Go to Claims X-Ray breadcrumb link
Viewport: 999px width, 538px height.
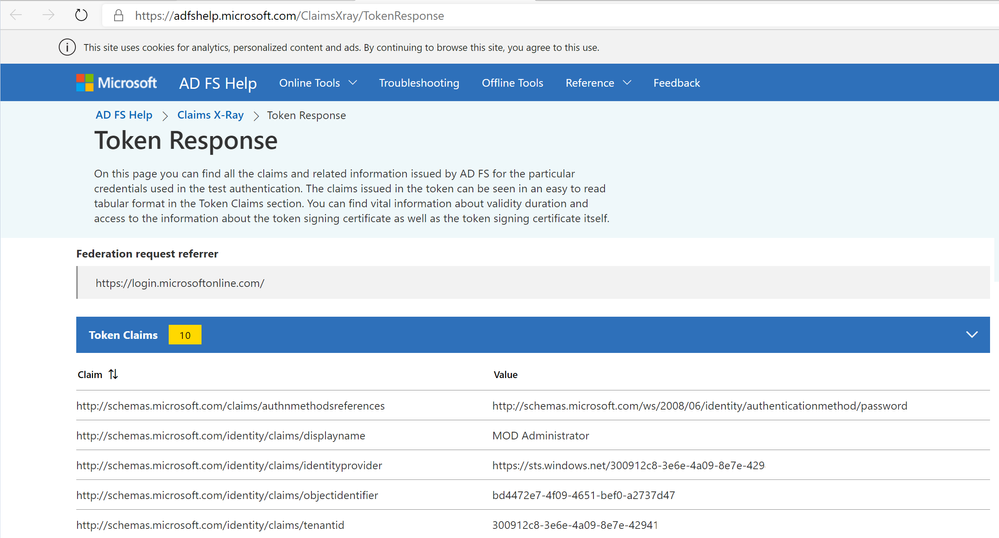tap(210, 115)
